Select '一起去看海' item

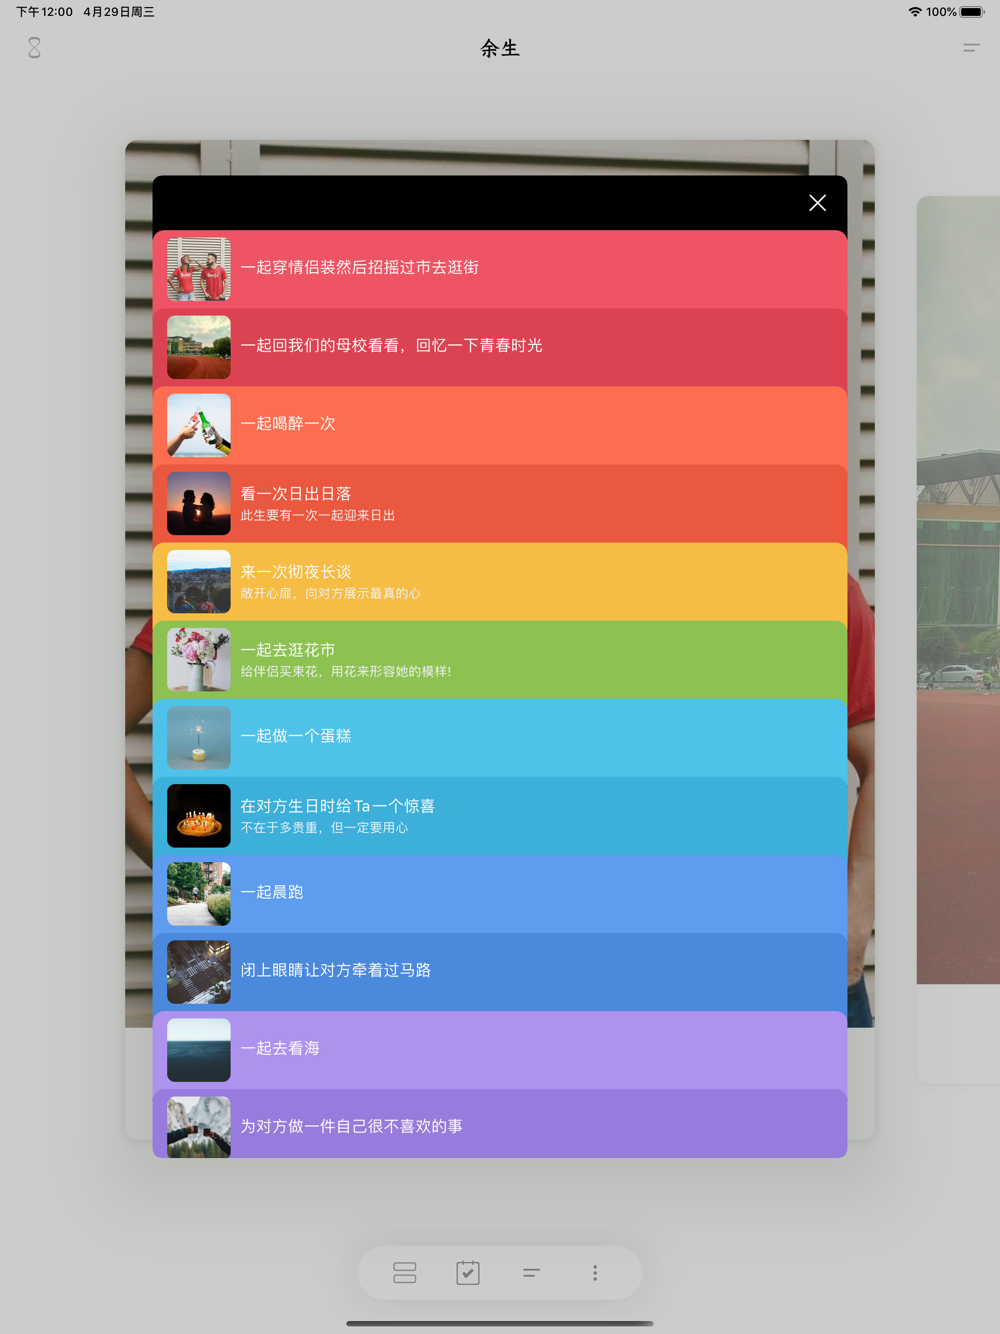500,1049
